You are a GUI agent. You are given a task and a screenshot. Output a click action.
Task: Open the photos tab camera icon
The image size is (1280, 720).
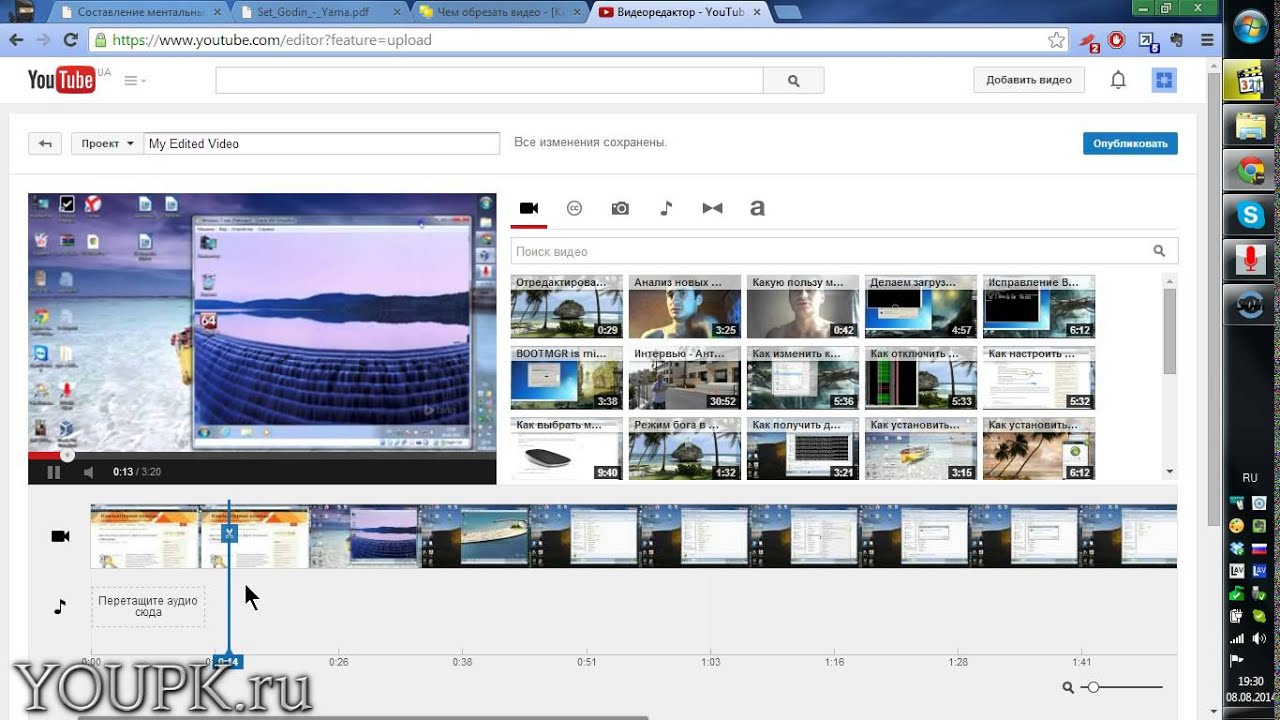620,208
